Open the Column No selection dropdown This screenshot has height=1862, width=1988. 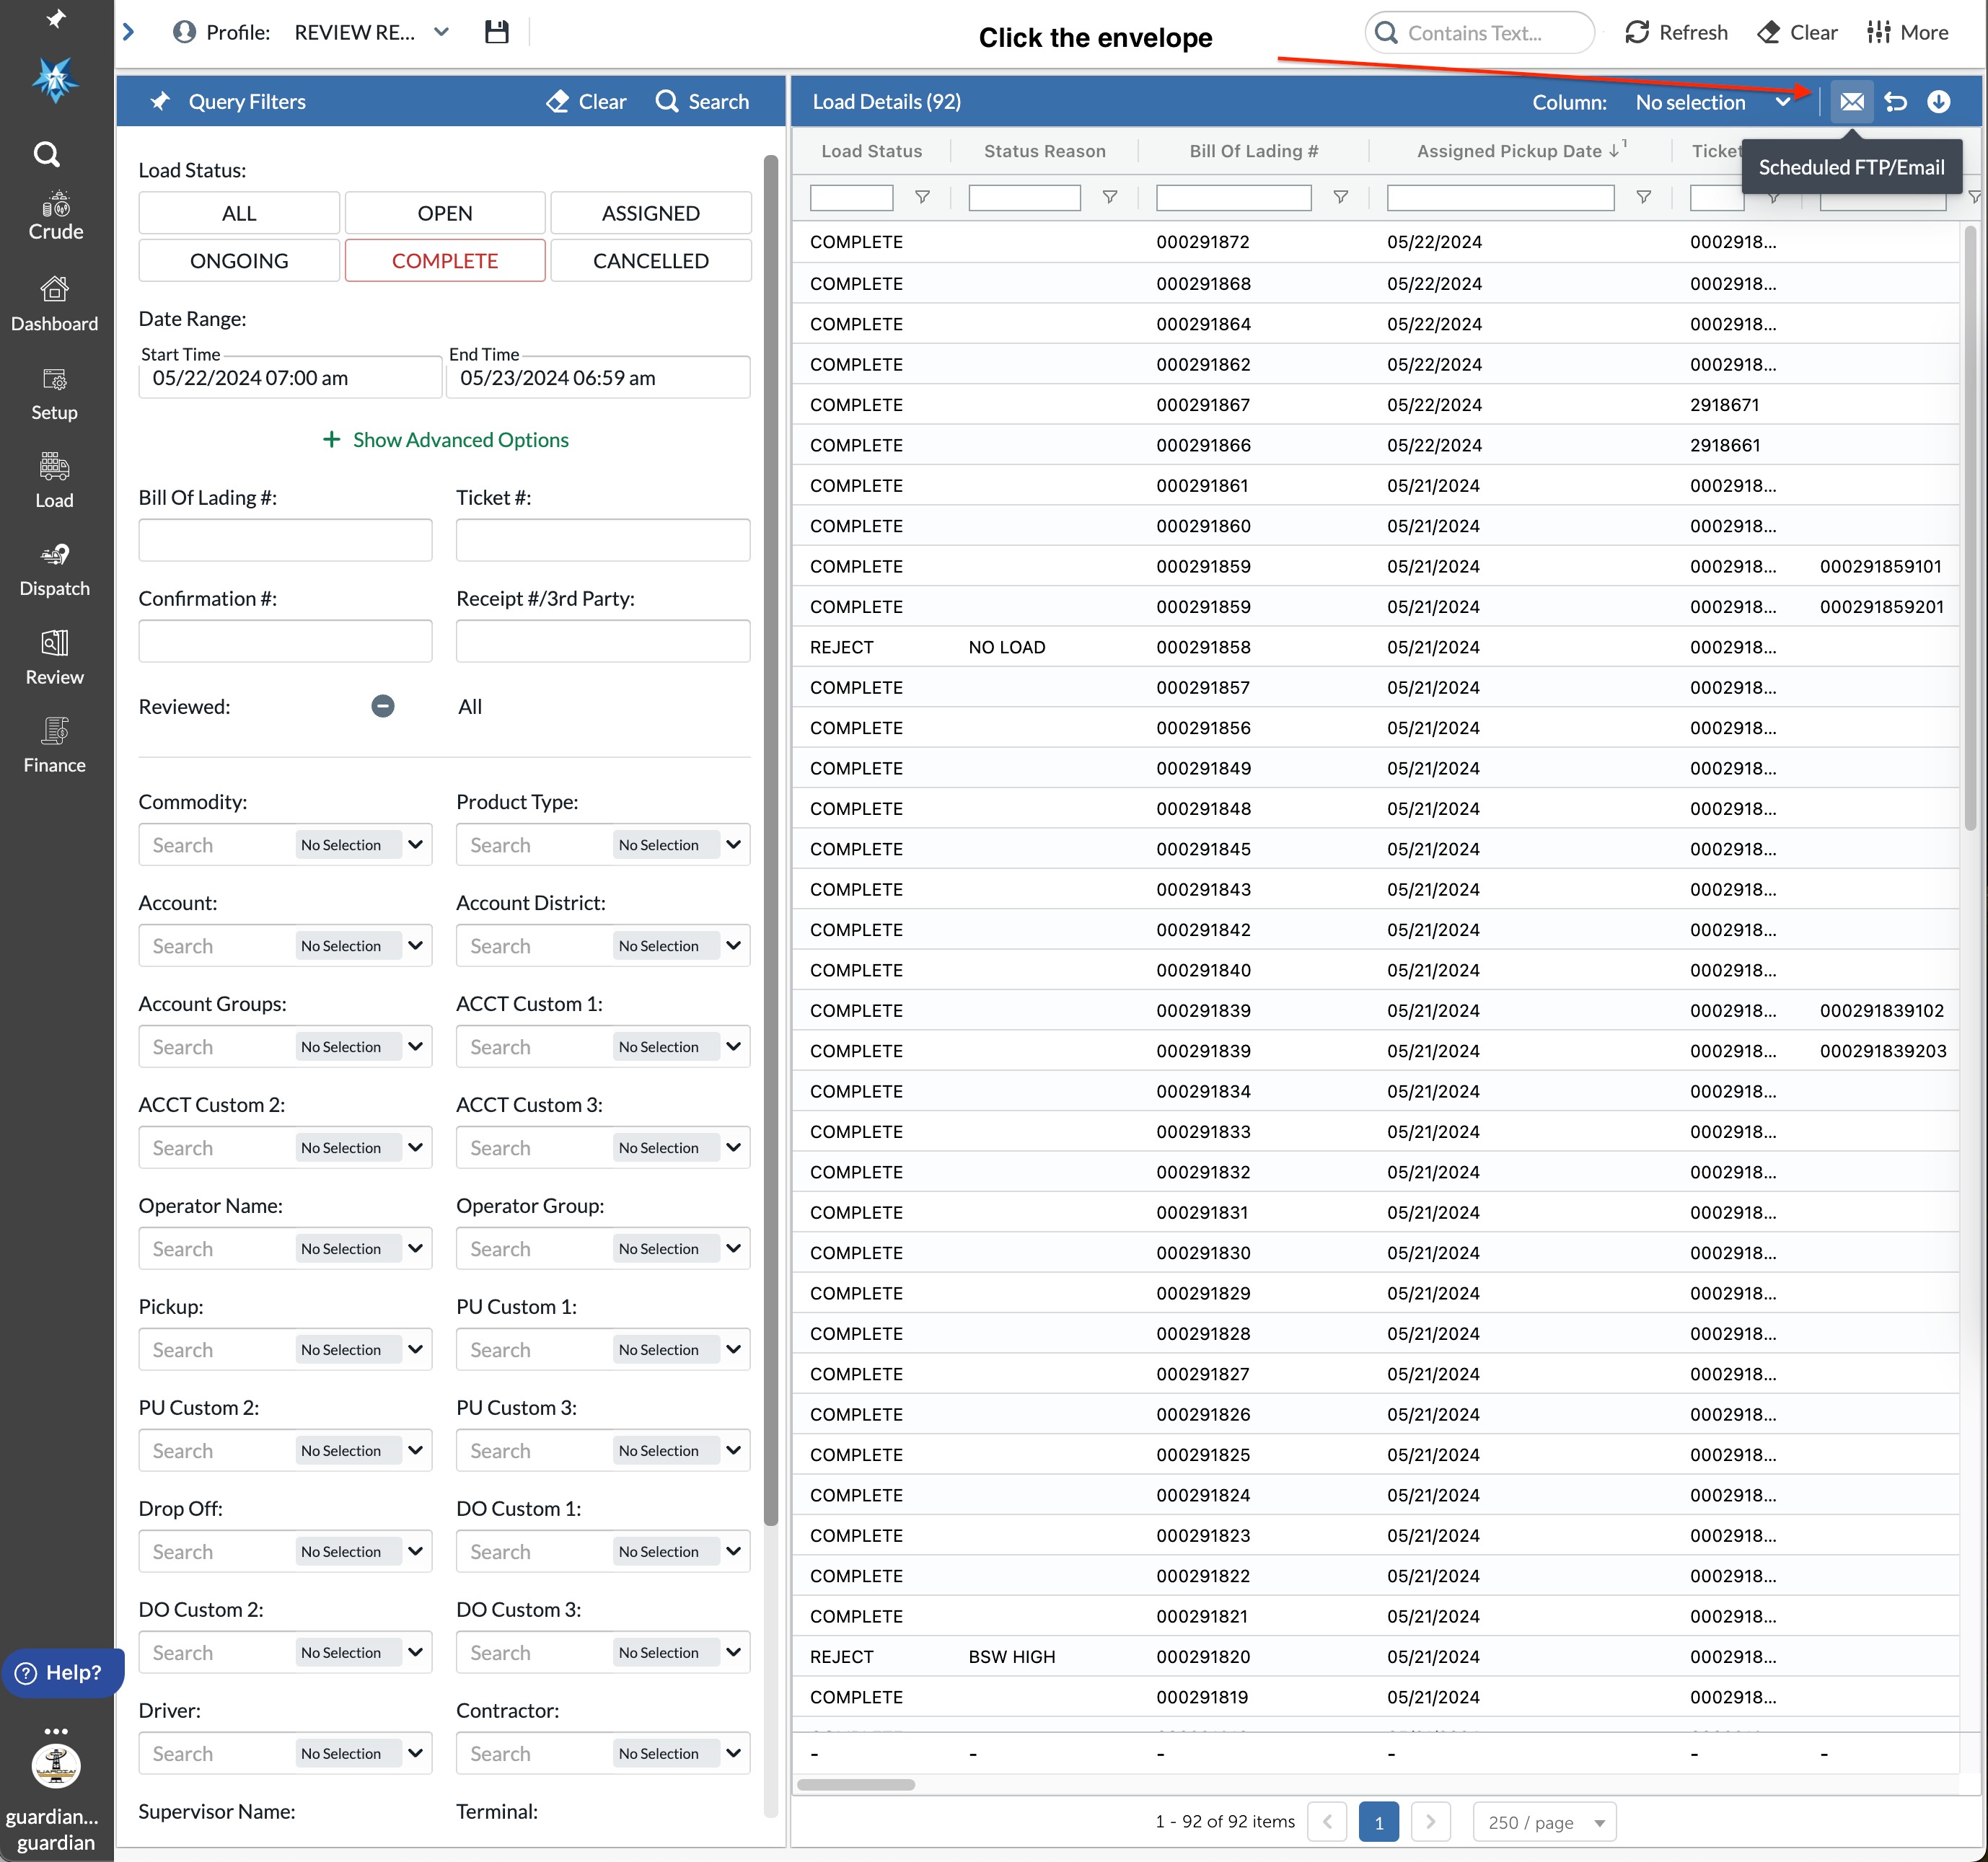tap(1712, 102)
